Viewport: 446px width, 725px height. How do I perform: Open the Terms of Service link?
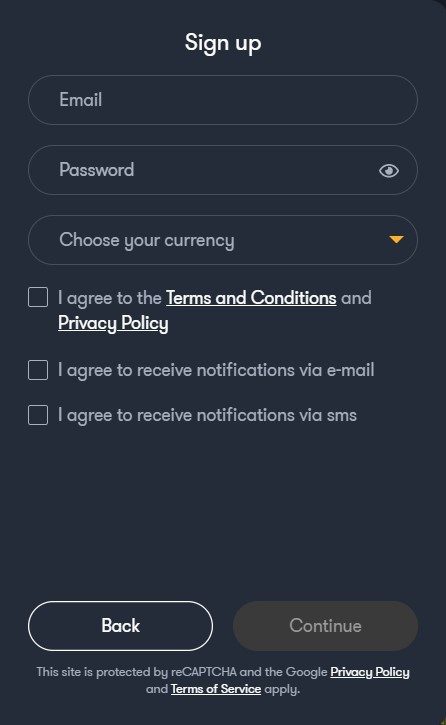point(216,689)
